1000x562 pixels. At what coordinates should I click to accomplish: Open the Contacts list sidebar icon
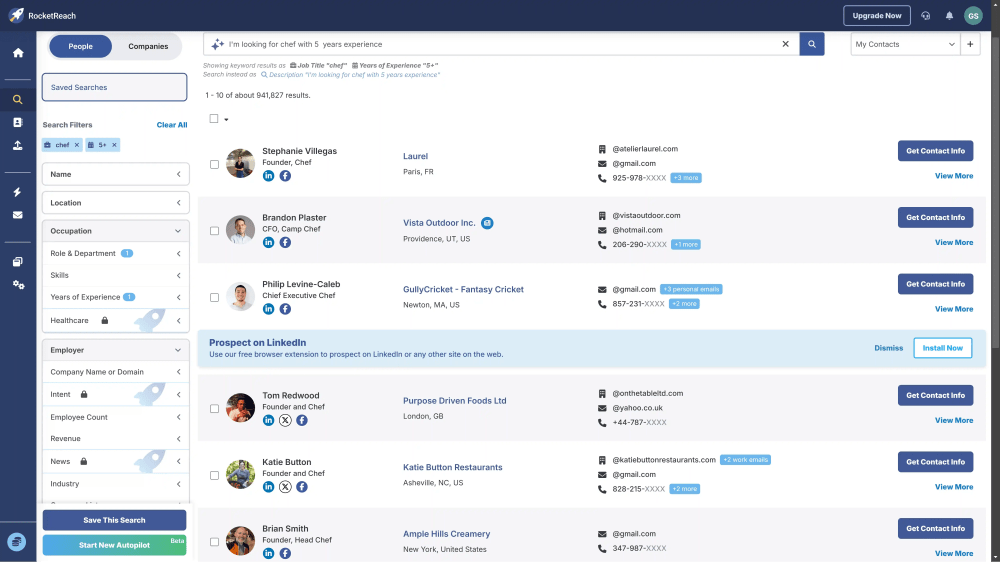(18, 122)
